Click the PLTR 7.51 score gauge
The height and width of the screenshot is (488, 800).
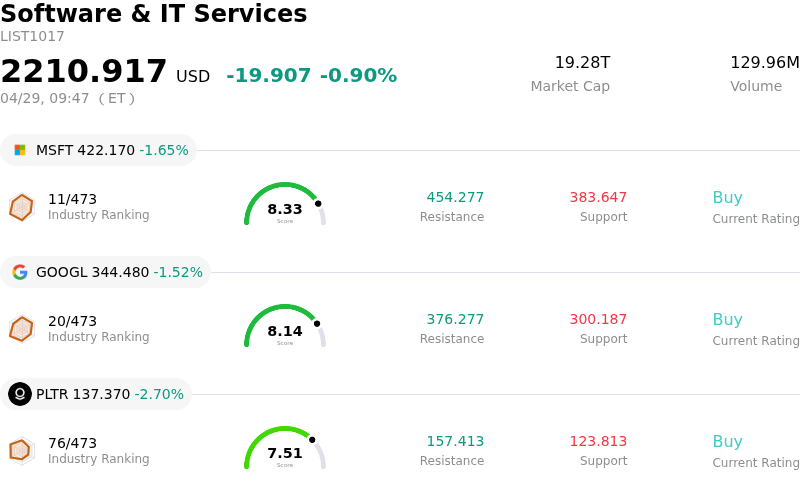[285, 450]
